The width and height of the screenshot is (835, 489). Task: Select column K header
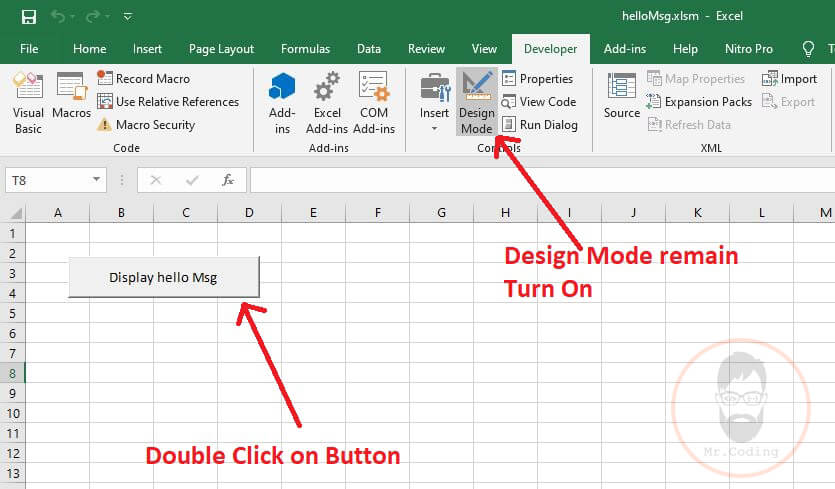click(x=698, y=213)
